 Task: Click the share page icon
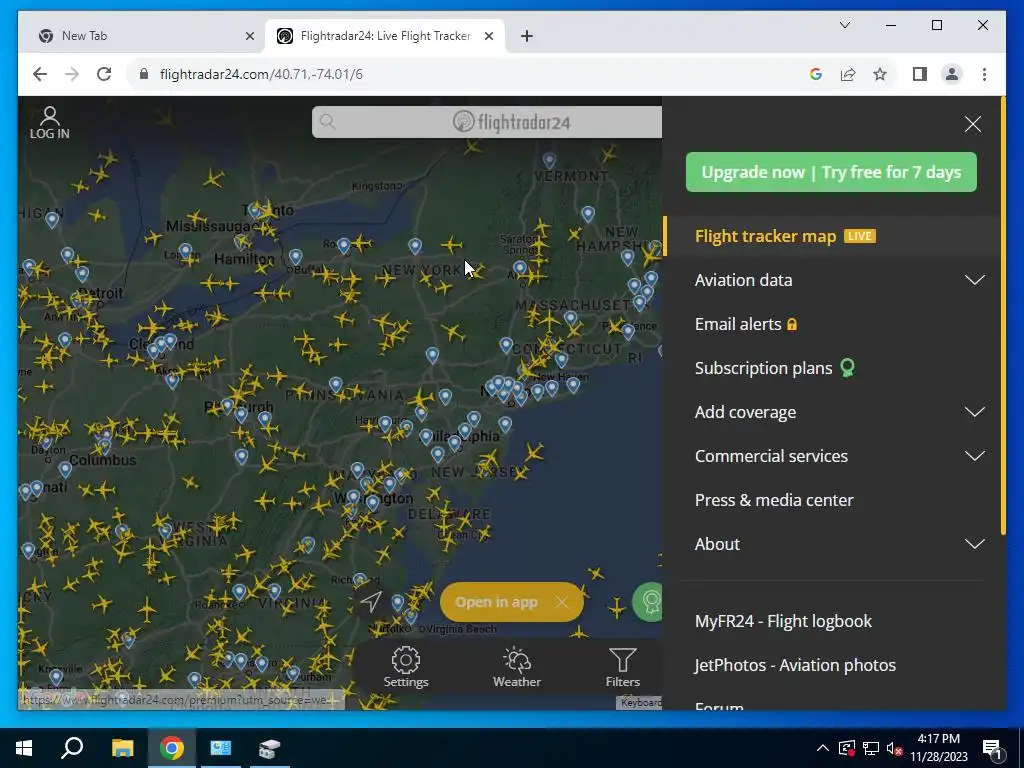pos(848,74)
